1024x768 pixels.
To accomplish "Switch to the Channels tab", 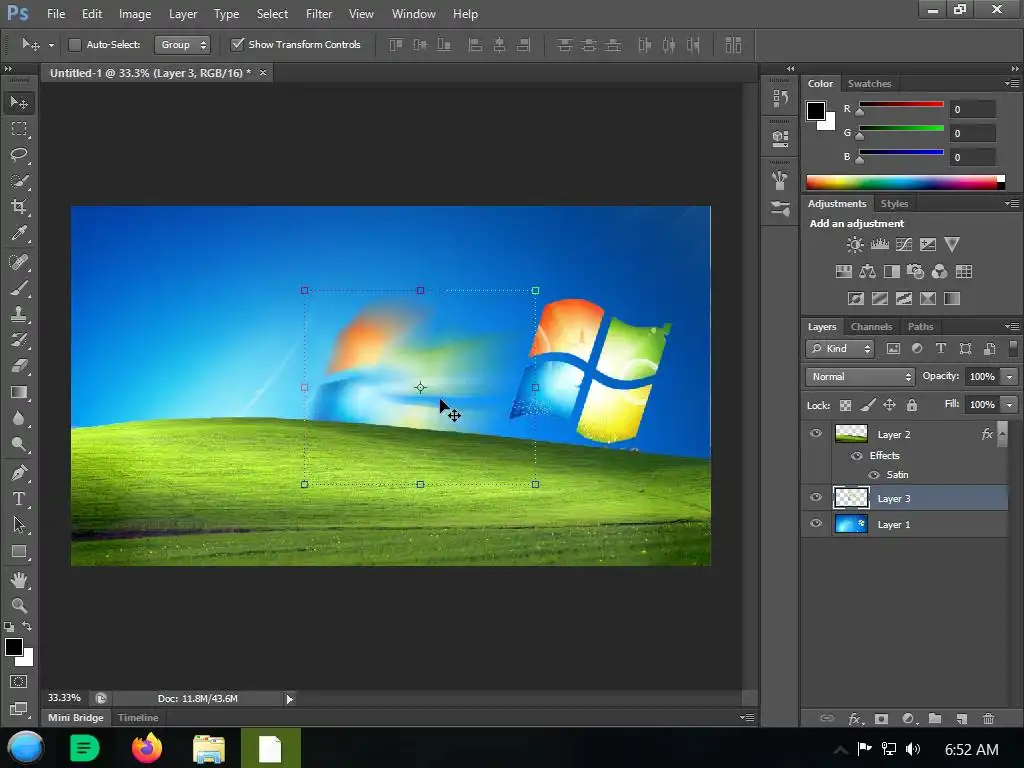I will [871, 327].
